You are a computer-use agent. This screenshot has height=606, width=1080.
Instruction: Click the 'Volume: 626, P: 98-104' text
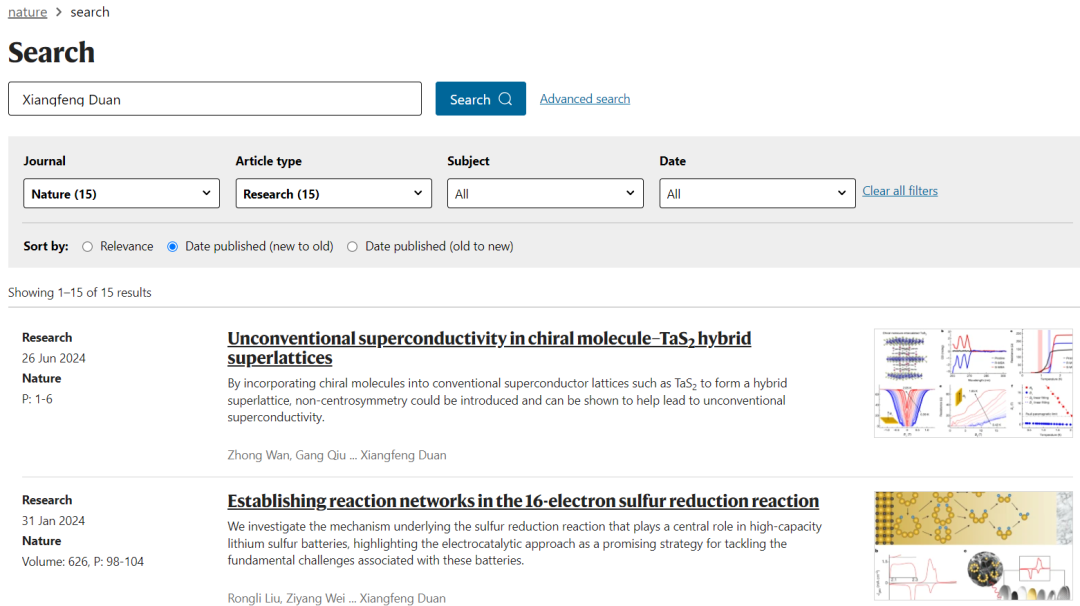pos(83,561)
